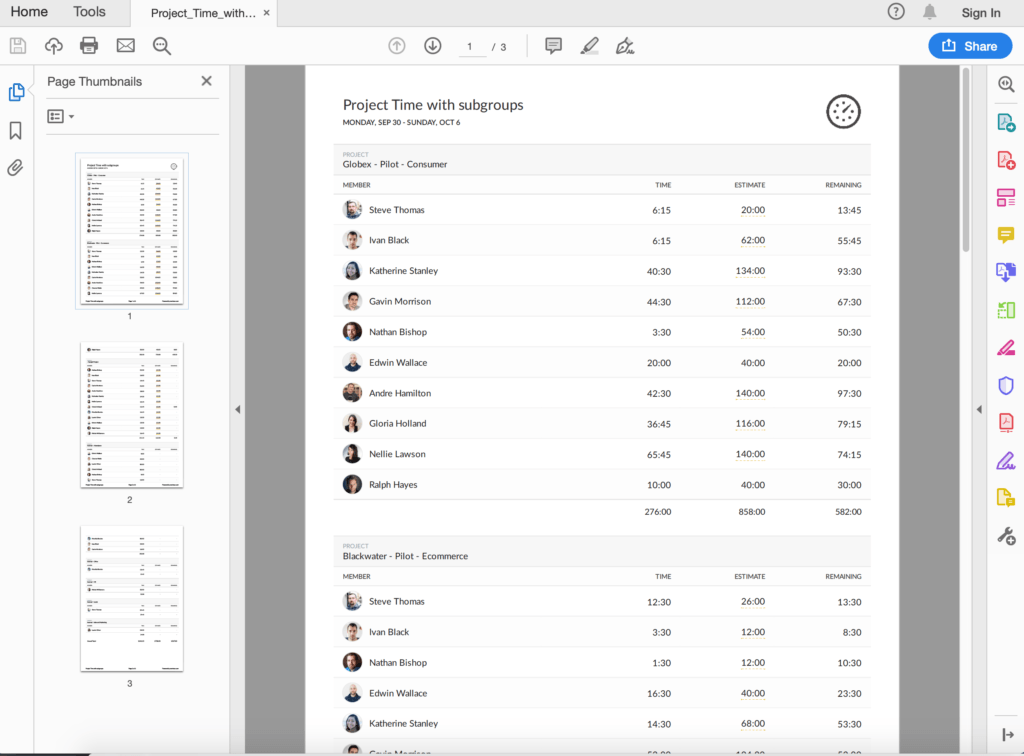Screen dimensions: 1024x756
Task: Toggle the Bookmarks panel
Action: click(17, 129)
